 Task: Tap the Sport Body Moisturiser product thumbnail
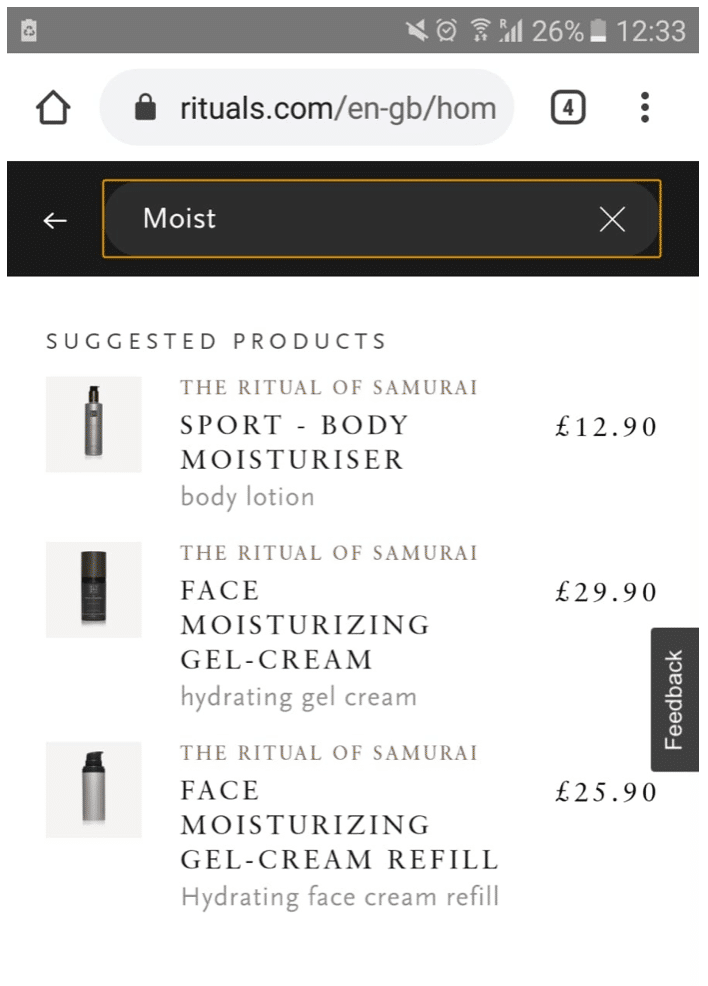[94, 424]
